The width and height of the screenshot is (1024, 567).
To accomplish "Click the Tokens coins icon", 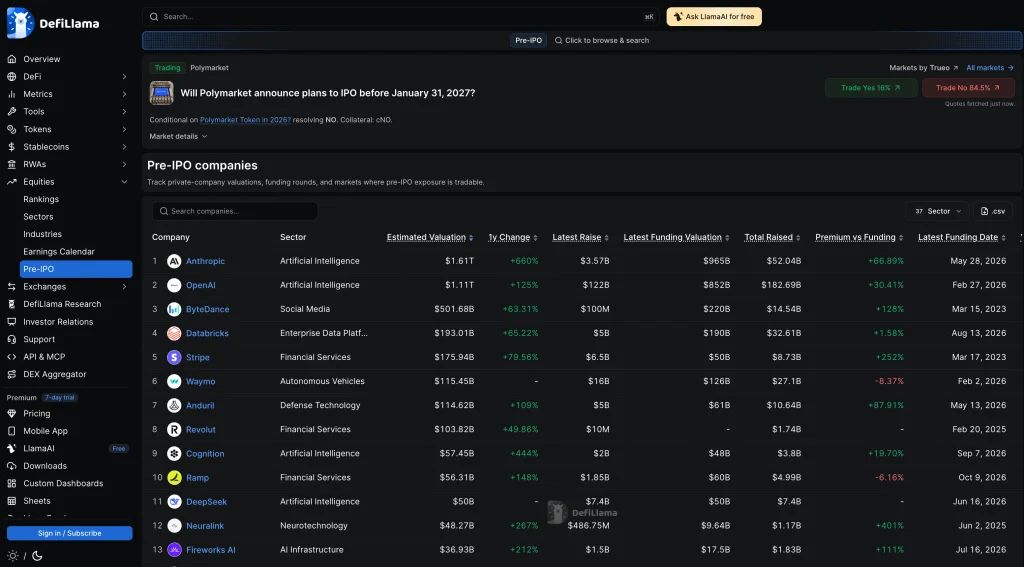I will point(12,129).
